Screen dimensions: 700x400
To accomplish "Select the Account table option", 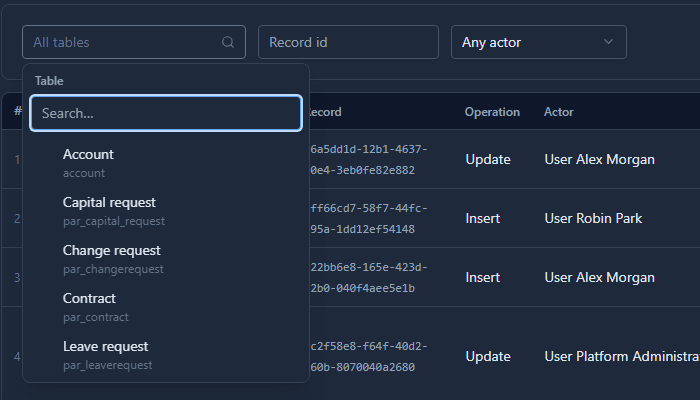I will pos(166,163).
